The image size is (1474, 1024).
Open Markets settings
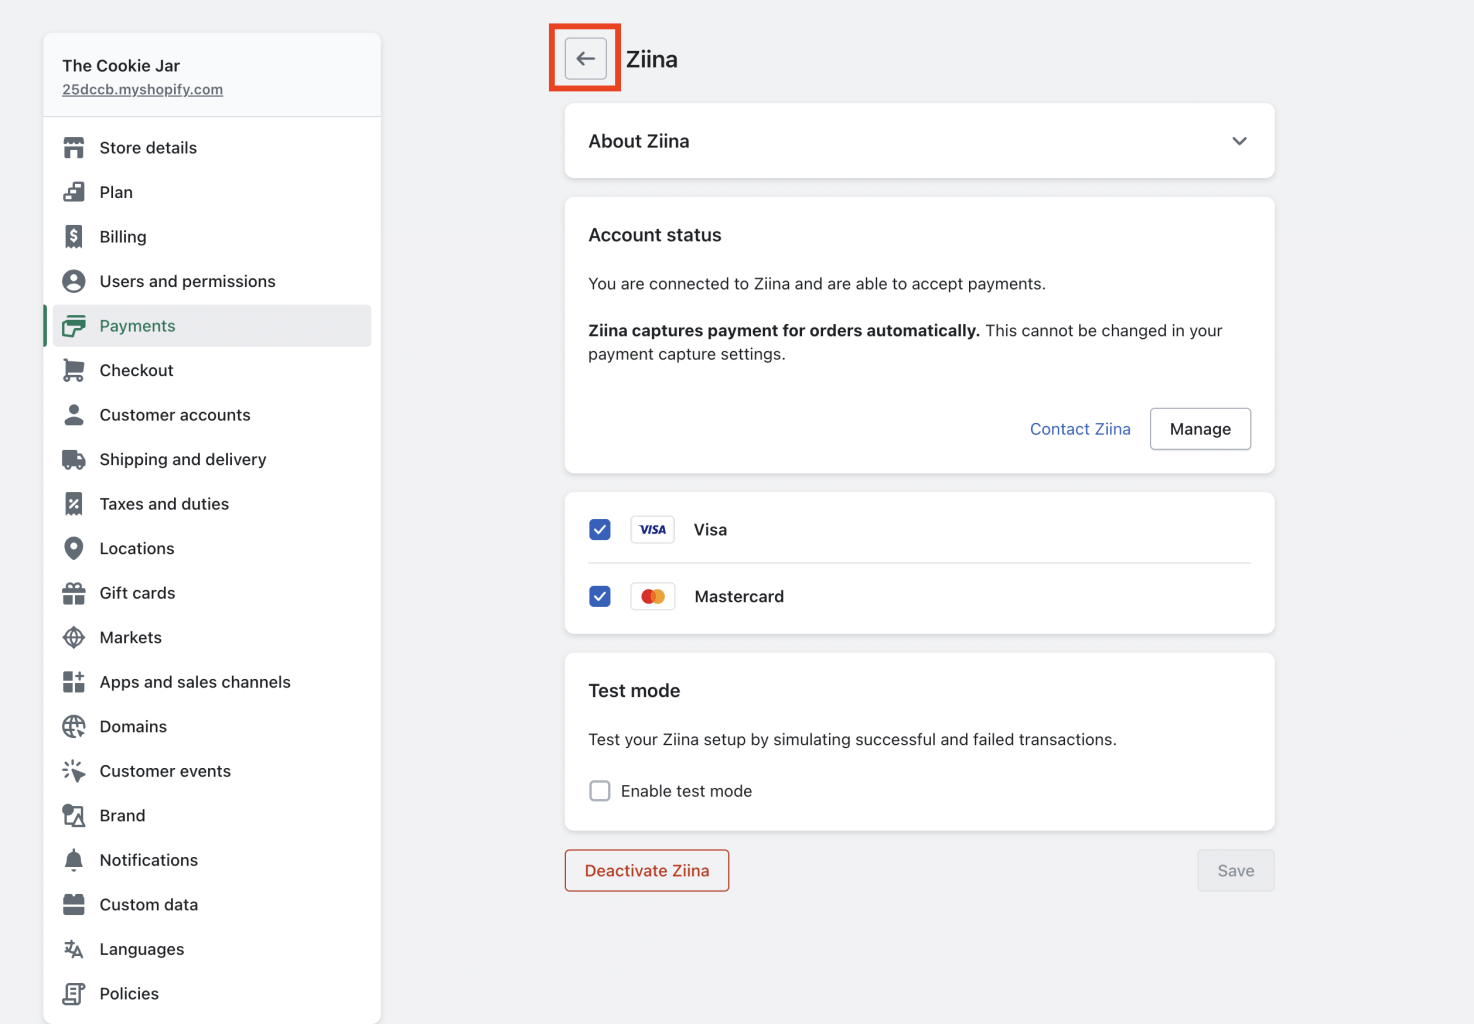tap(212, 637)
